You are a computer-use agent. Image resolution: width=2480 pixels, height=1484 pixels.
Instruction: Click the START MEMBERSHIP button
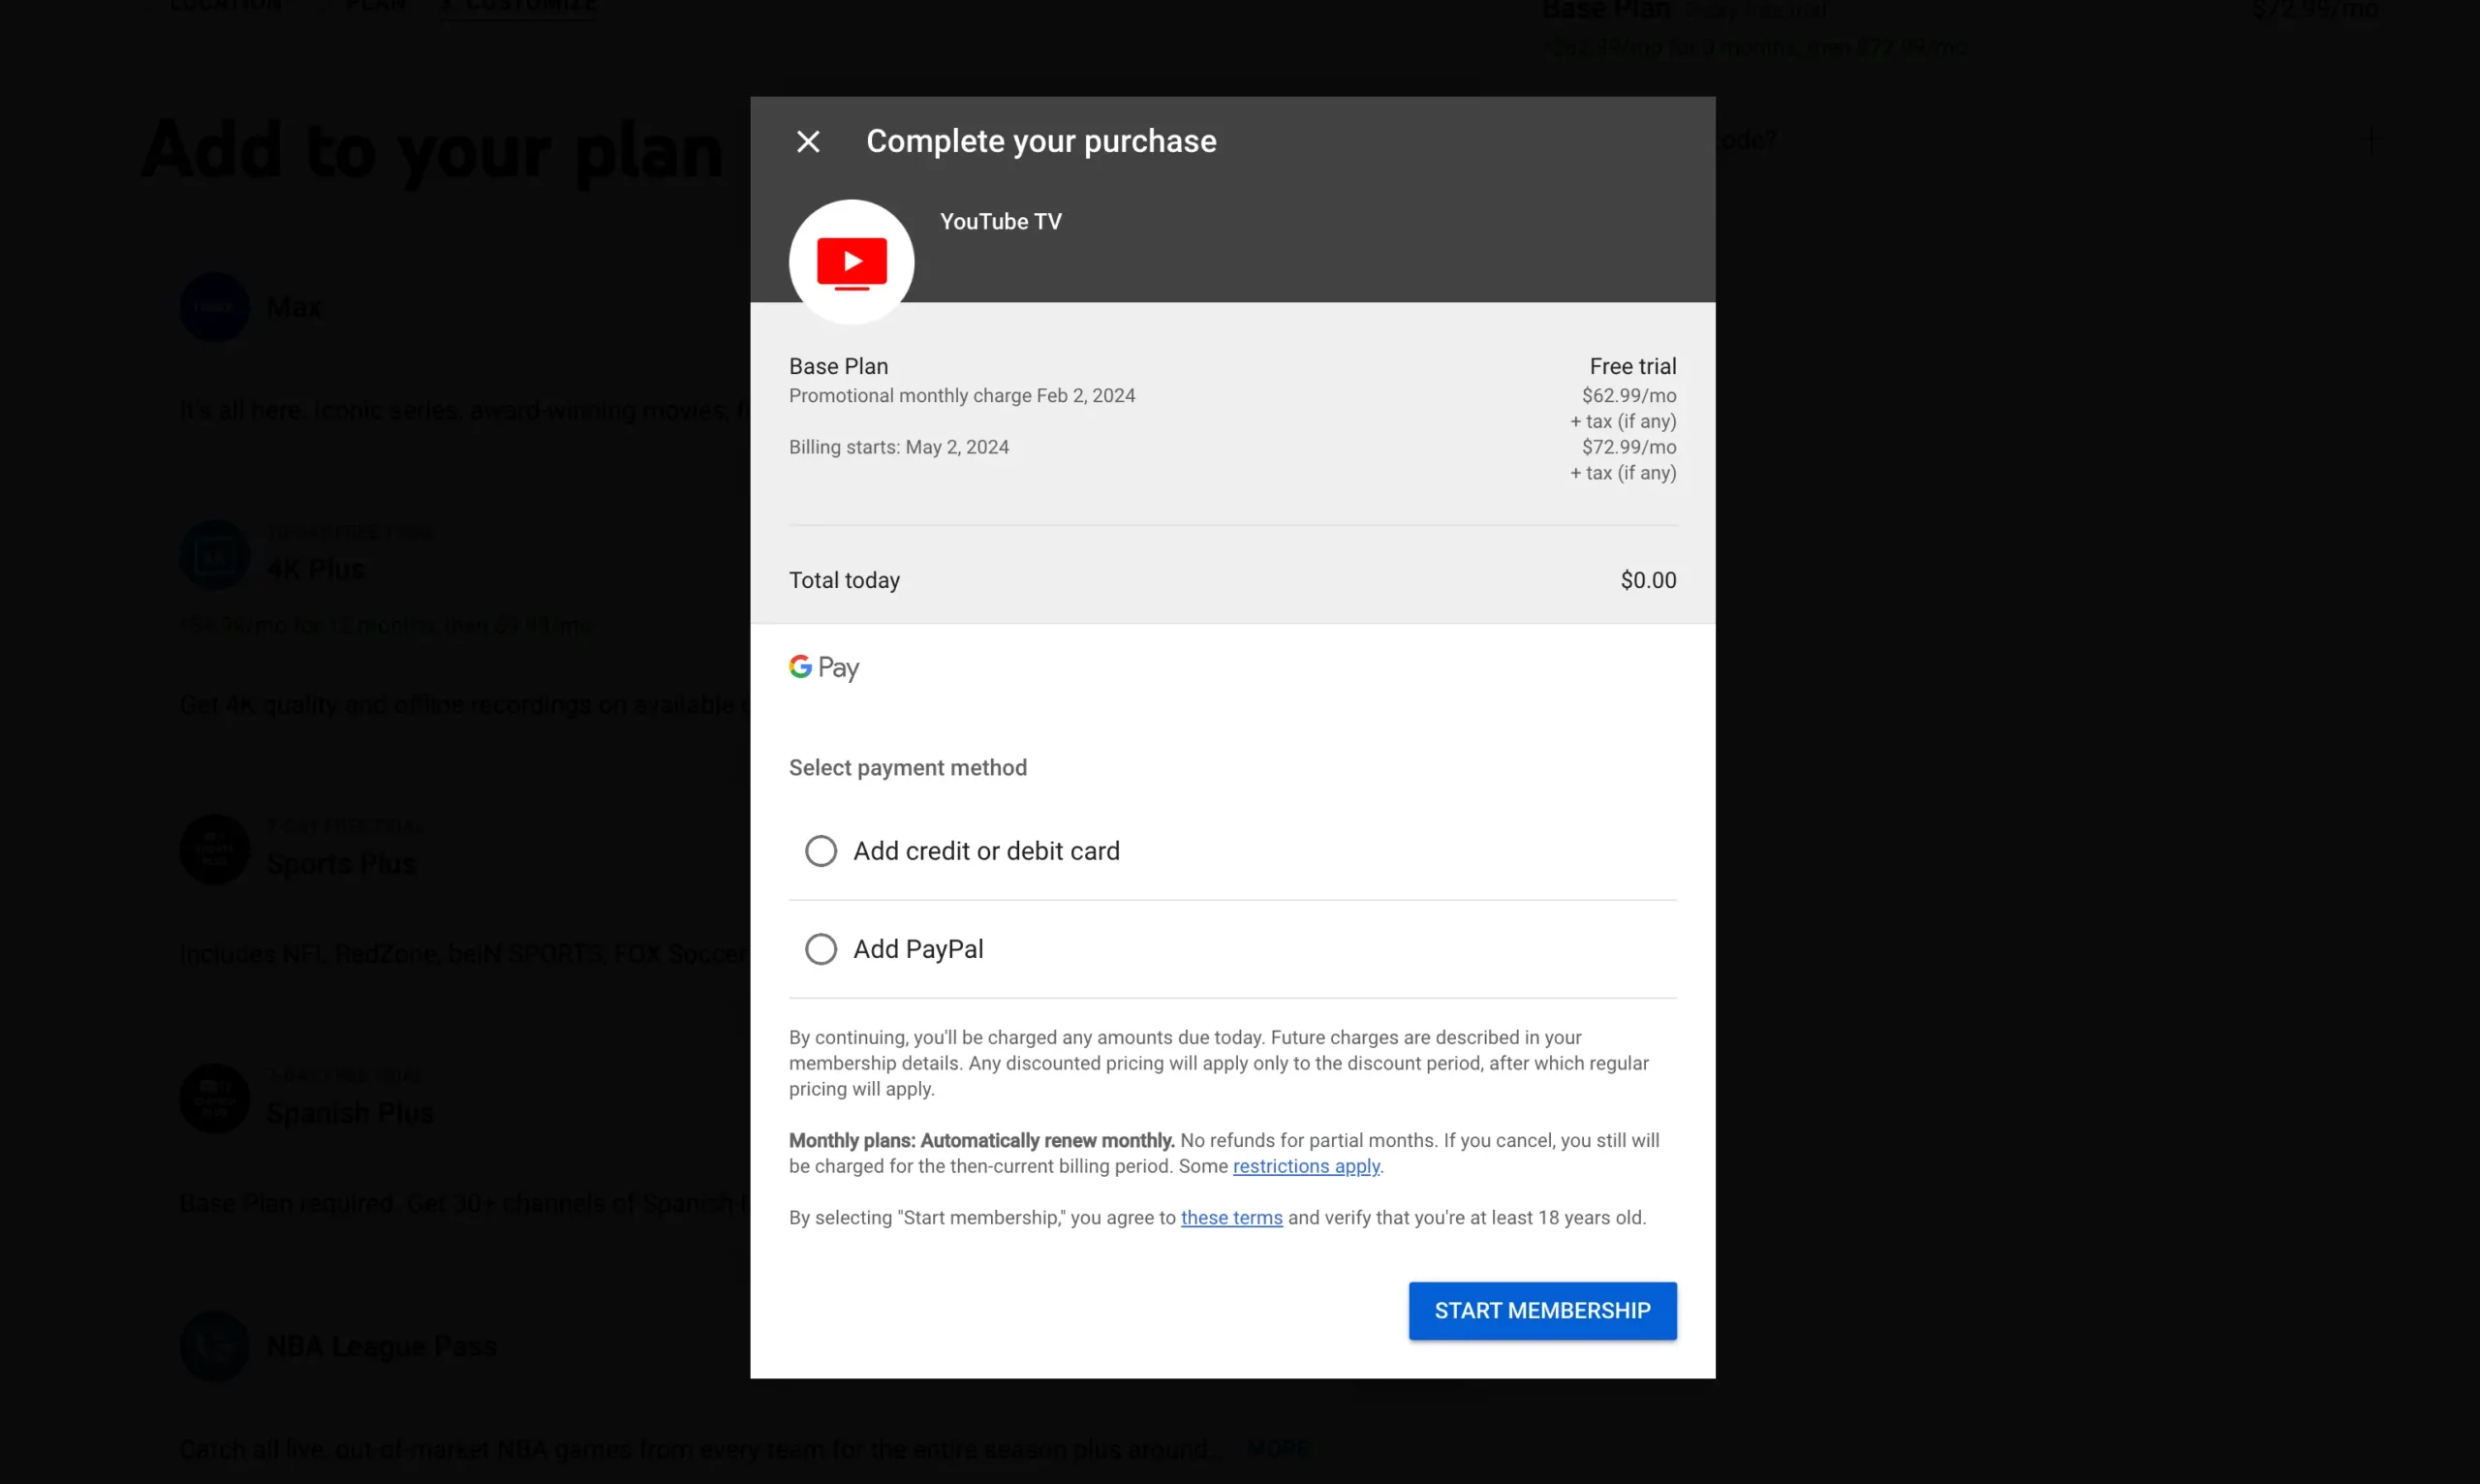coord(1541,1310)
